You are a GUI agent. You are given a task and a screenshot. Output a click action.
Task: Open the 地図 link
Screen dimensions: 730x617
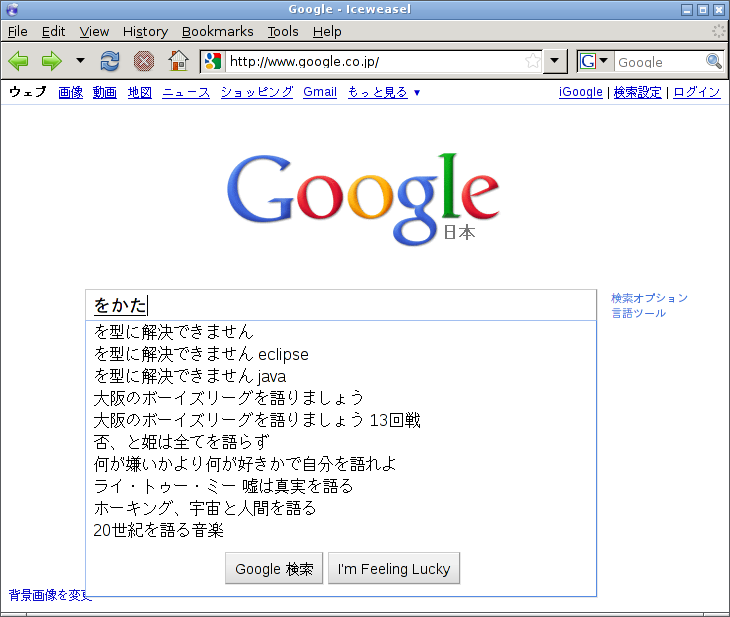tap(140, 92)
